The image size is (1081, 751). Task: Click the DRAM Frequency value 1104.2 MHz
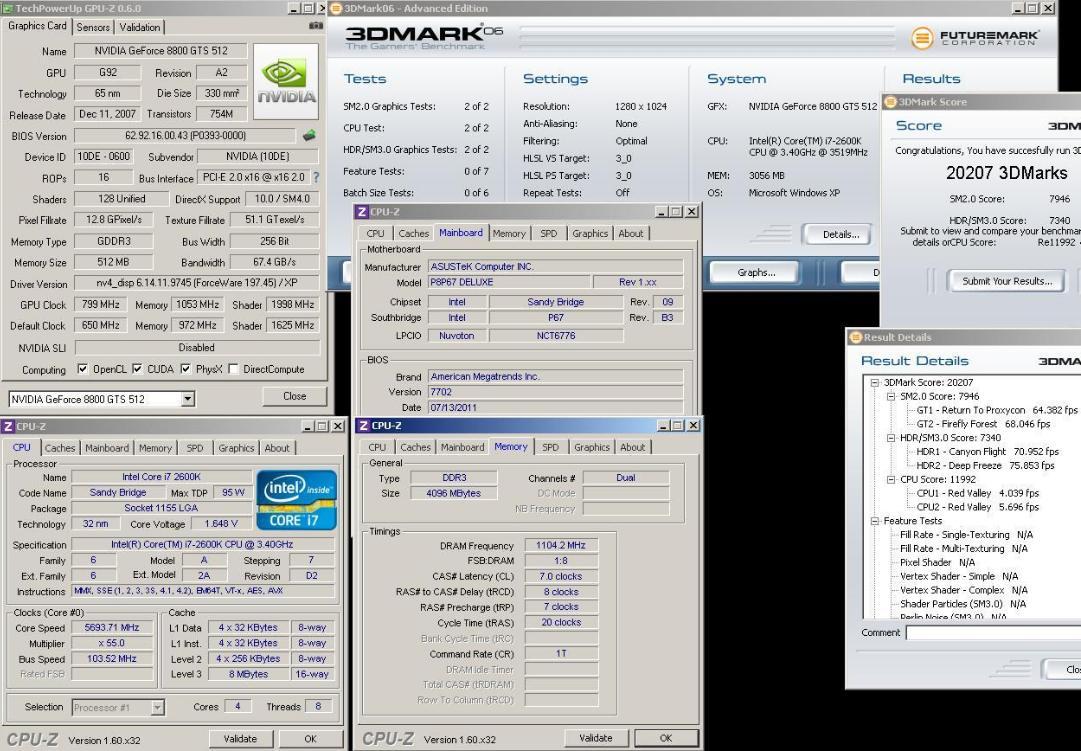pos(561,545)
